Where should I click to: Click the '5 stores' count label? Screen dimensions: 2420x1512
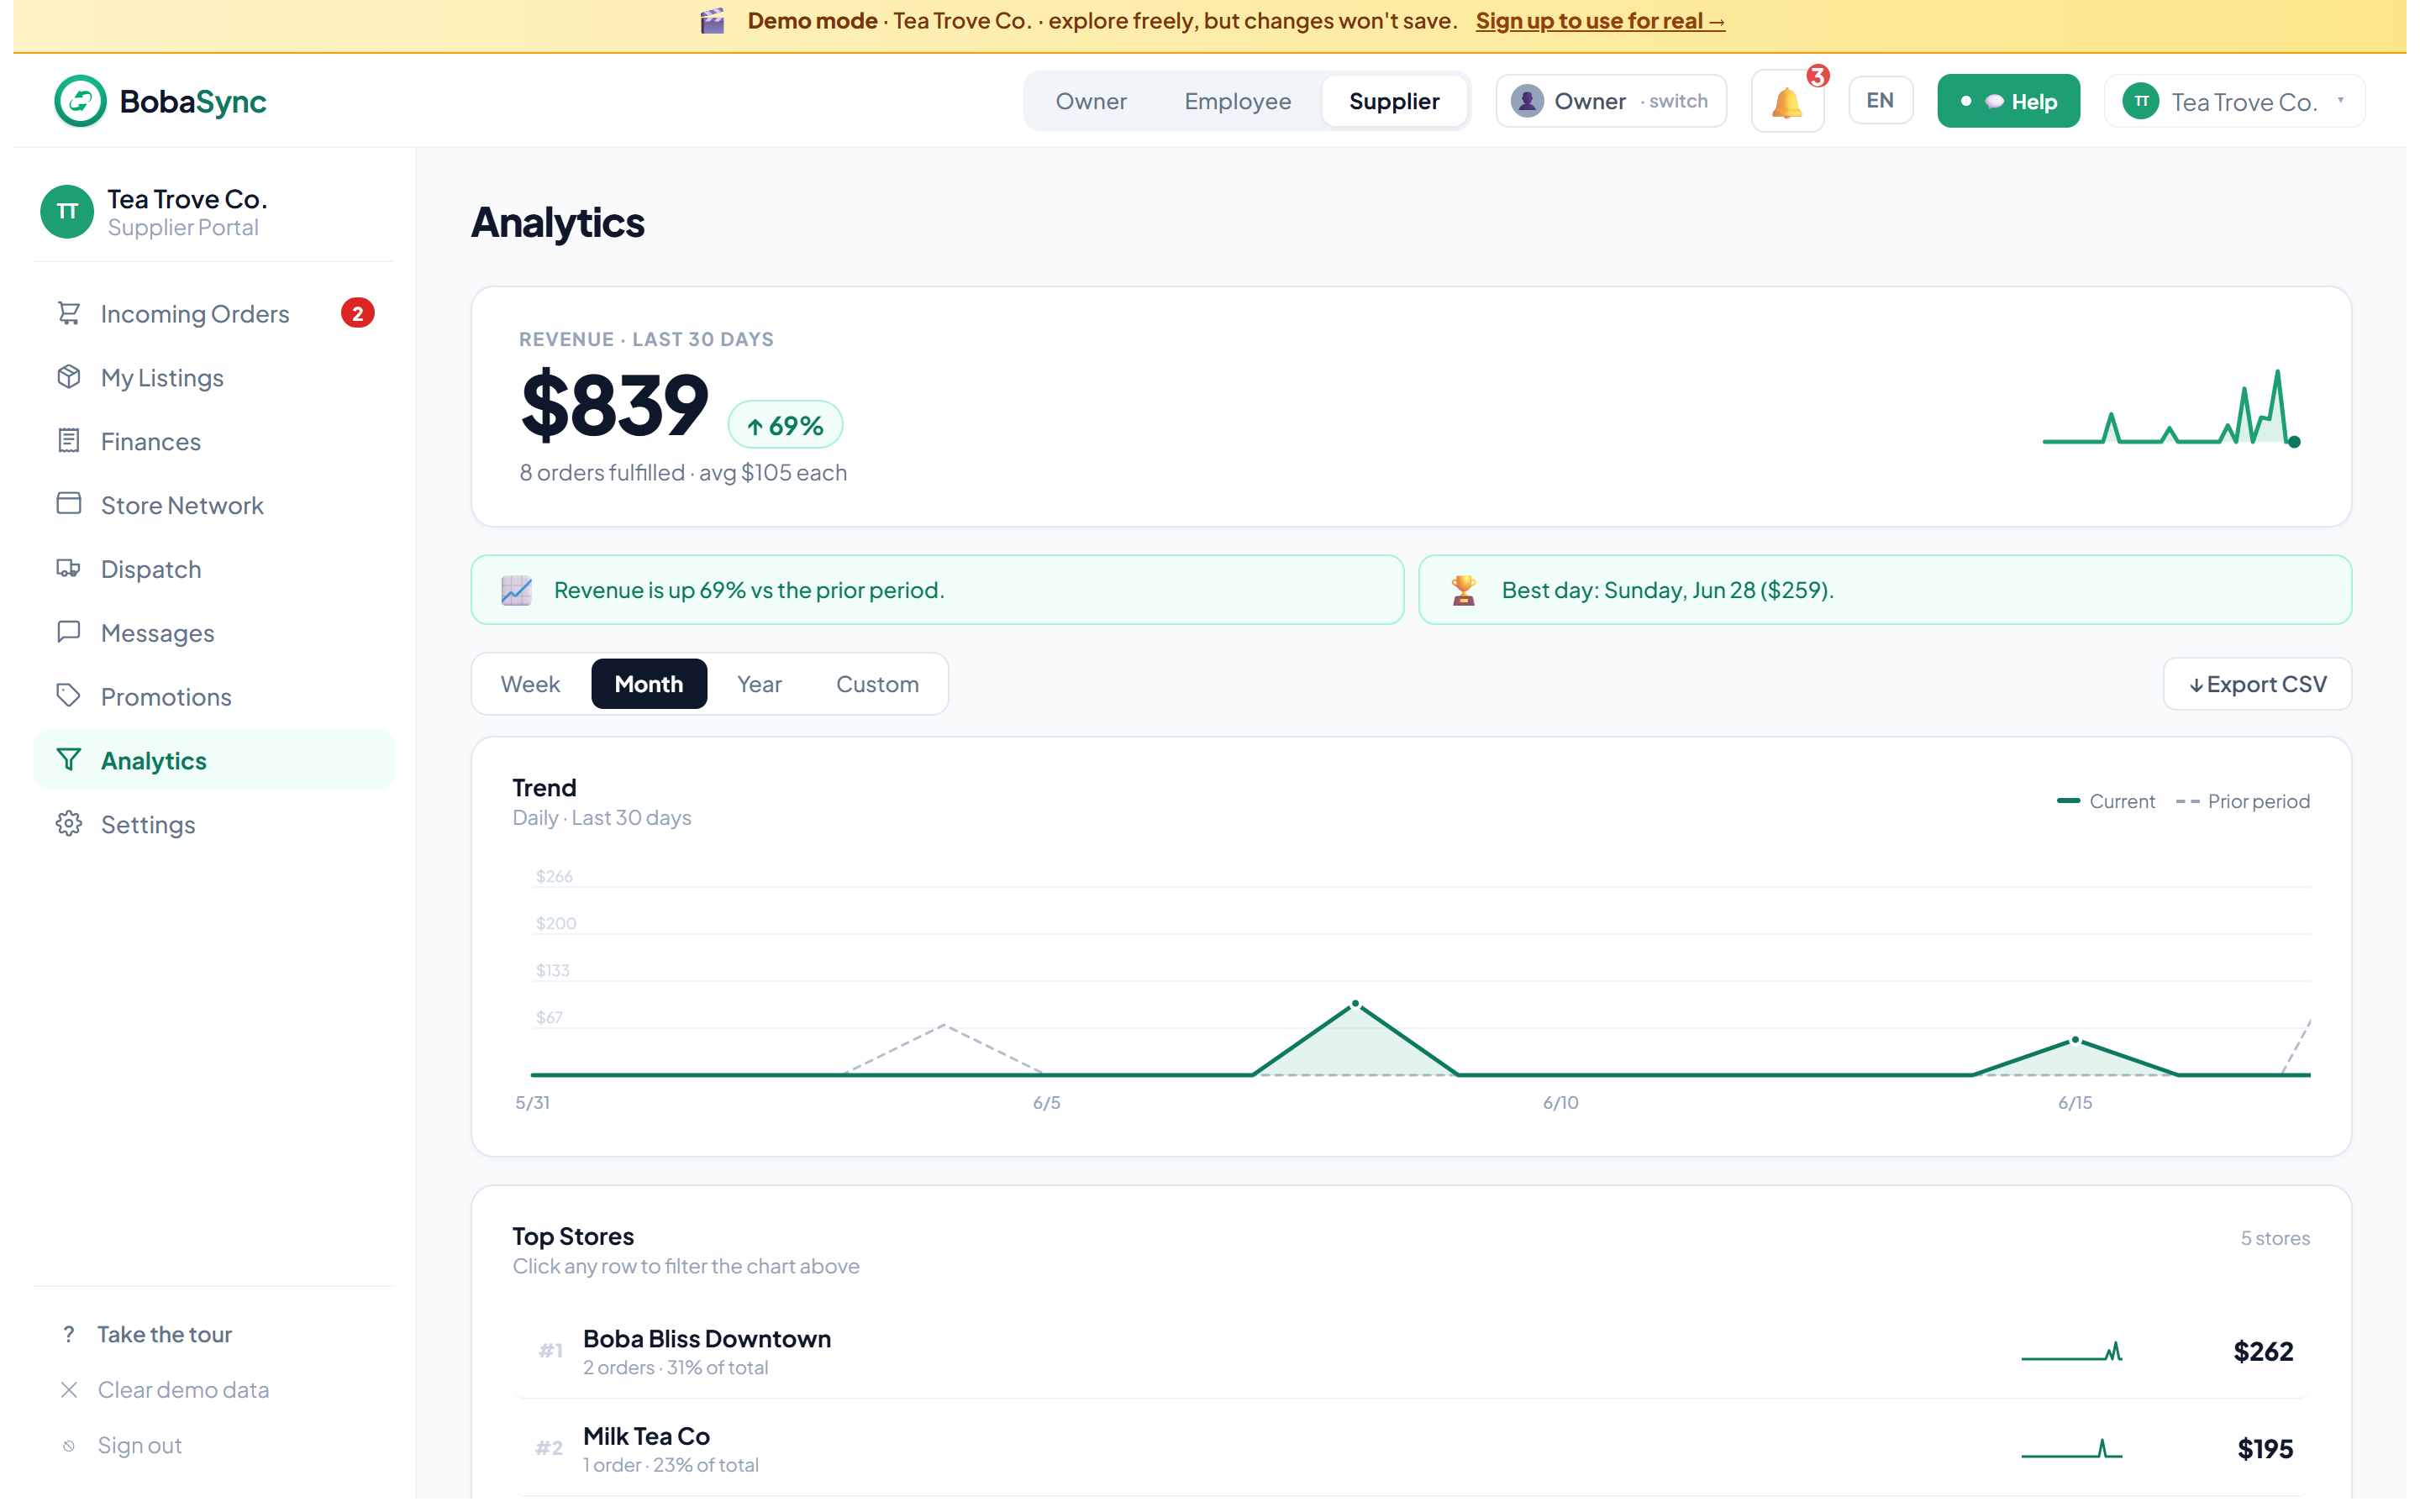coord(2275,1238)
